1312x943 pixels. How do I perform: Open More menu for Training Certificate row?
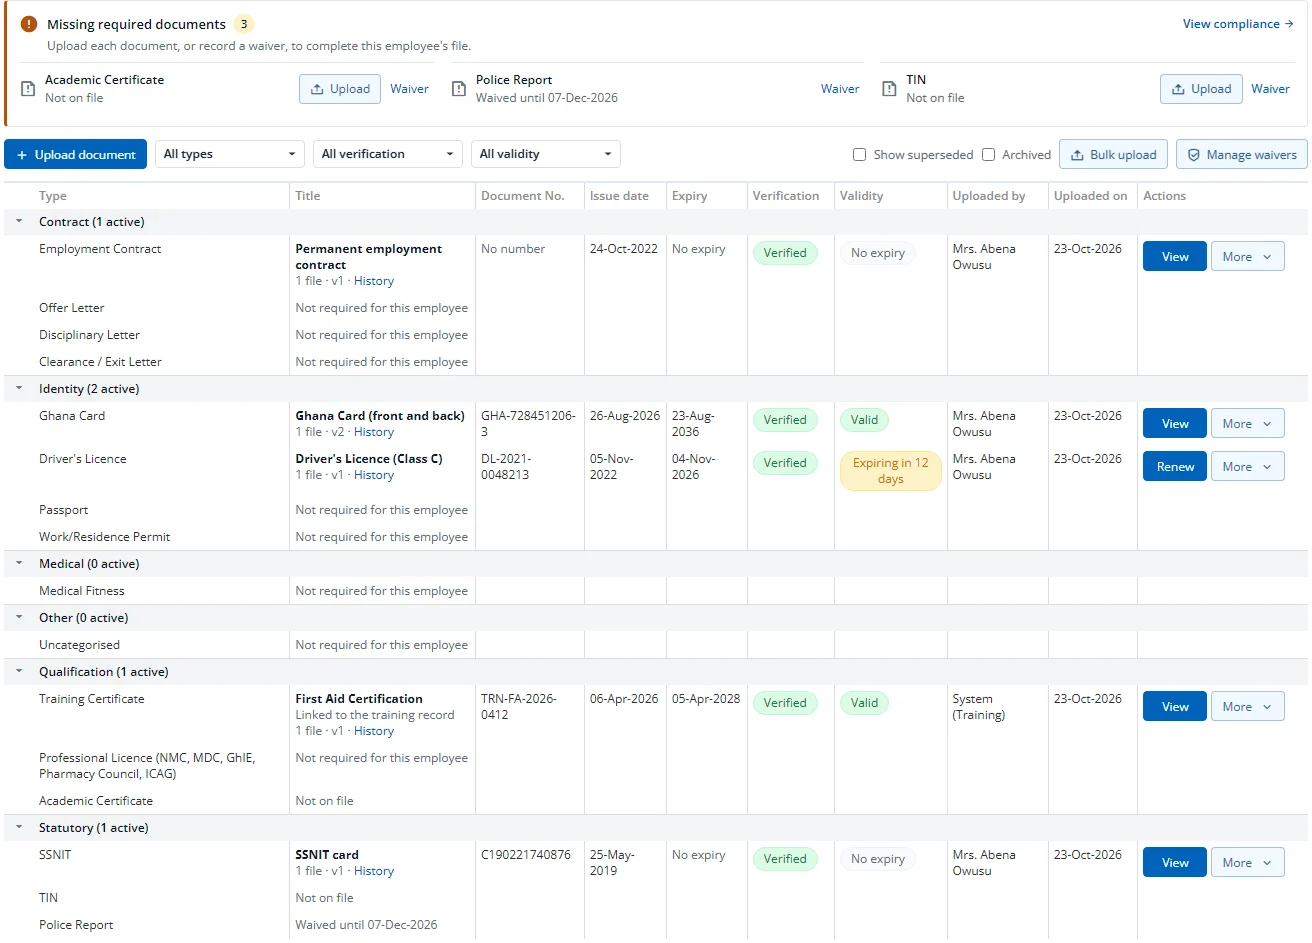coord(1247,707)
